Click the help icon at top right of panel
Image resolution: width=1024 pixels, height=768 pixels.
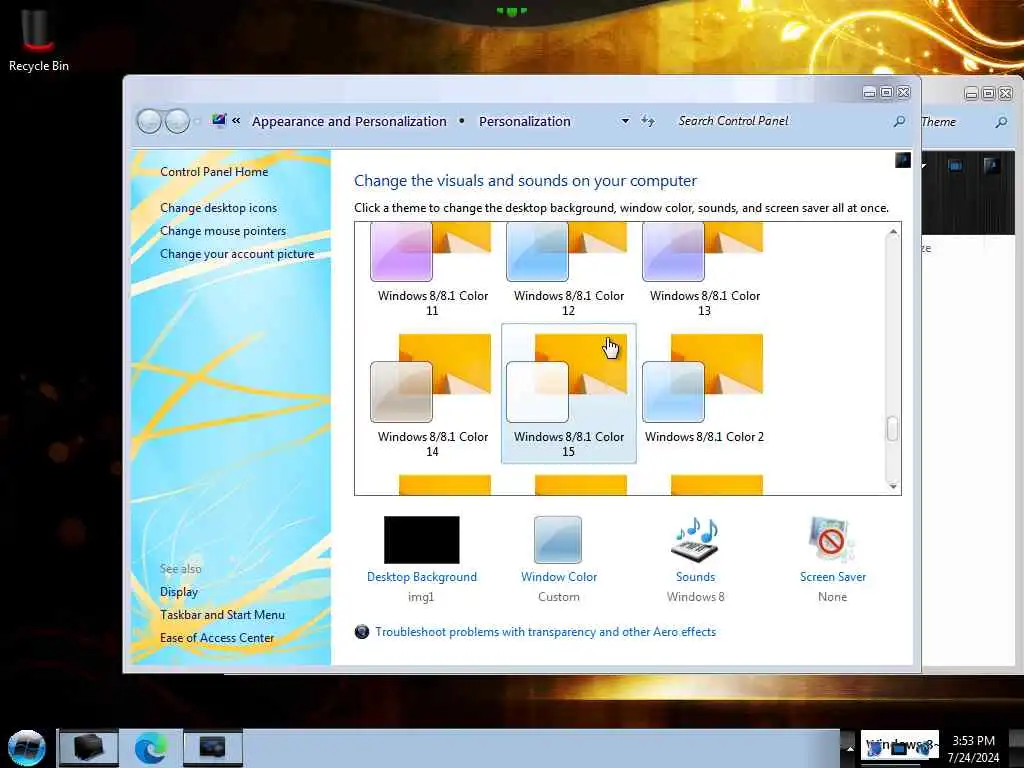[x=903, y=160]
